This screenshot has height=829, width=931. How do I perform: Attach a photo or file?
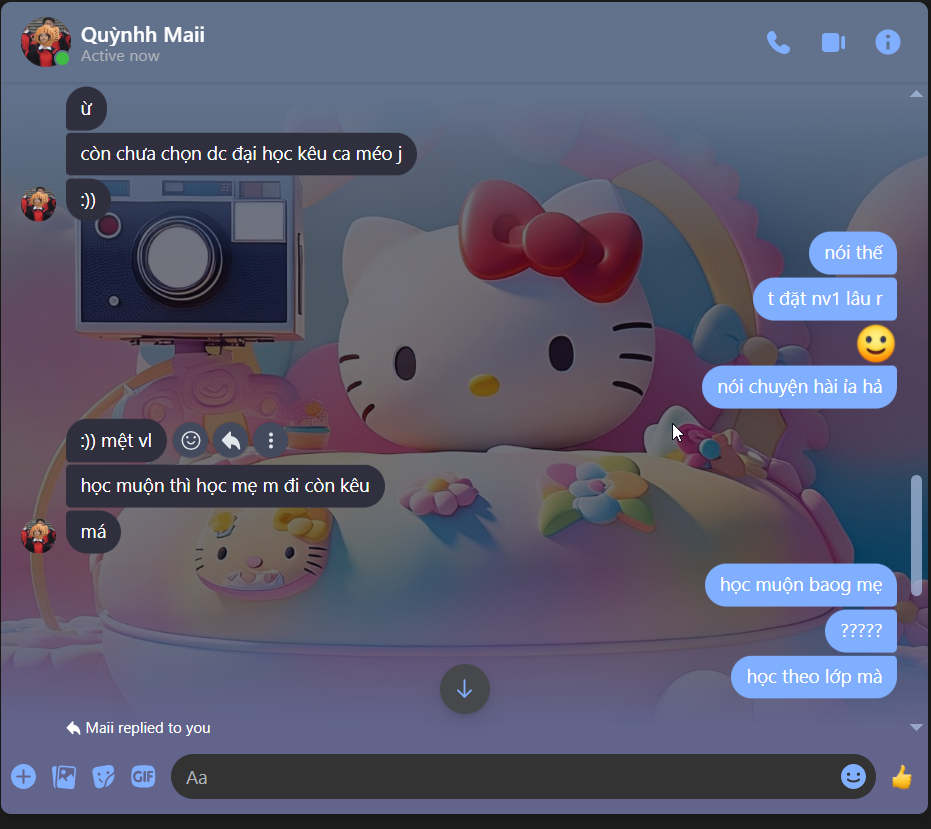(64, 777)
